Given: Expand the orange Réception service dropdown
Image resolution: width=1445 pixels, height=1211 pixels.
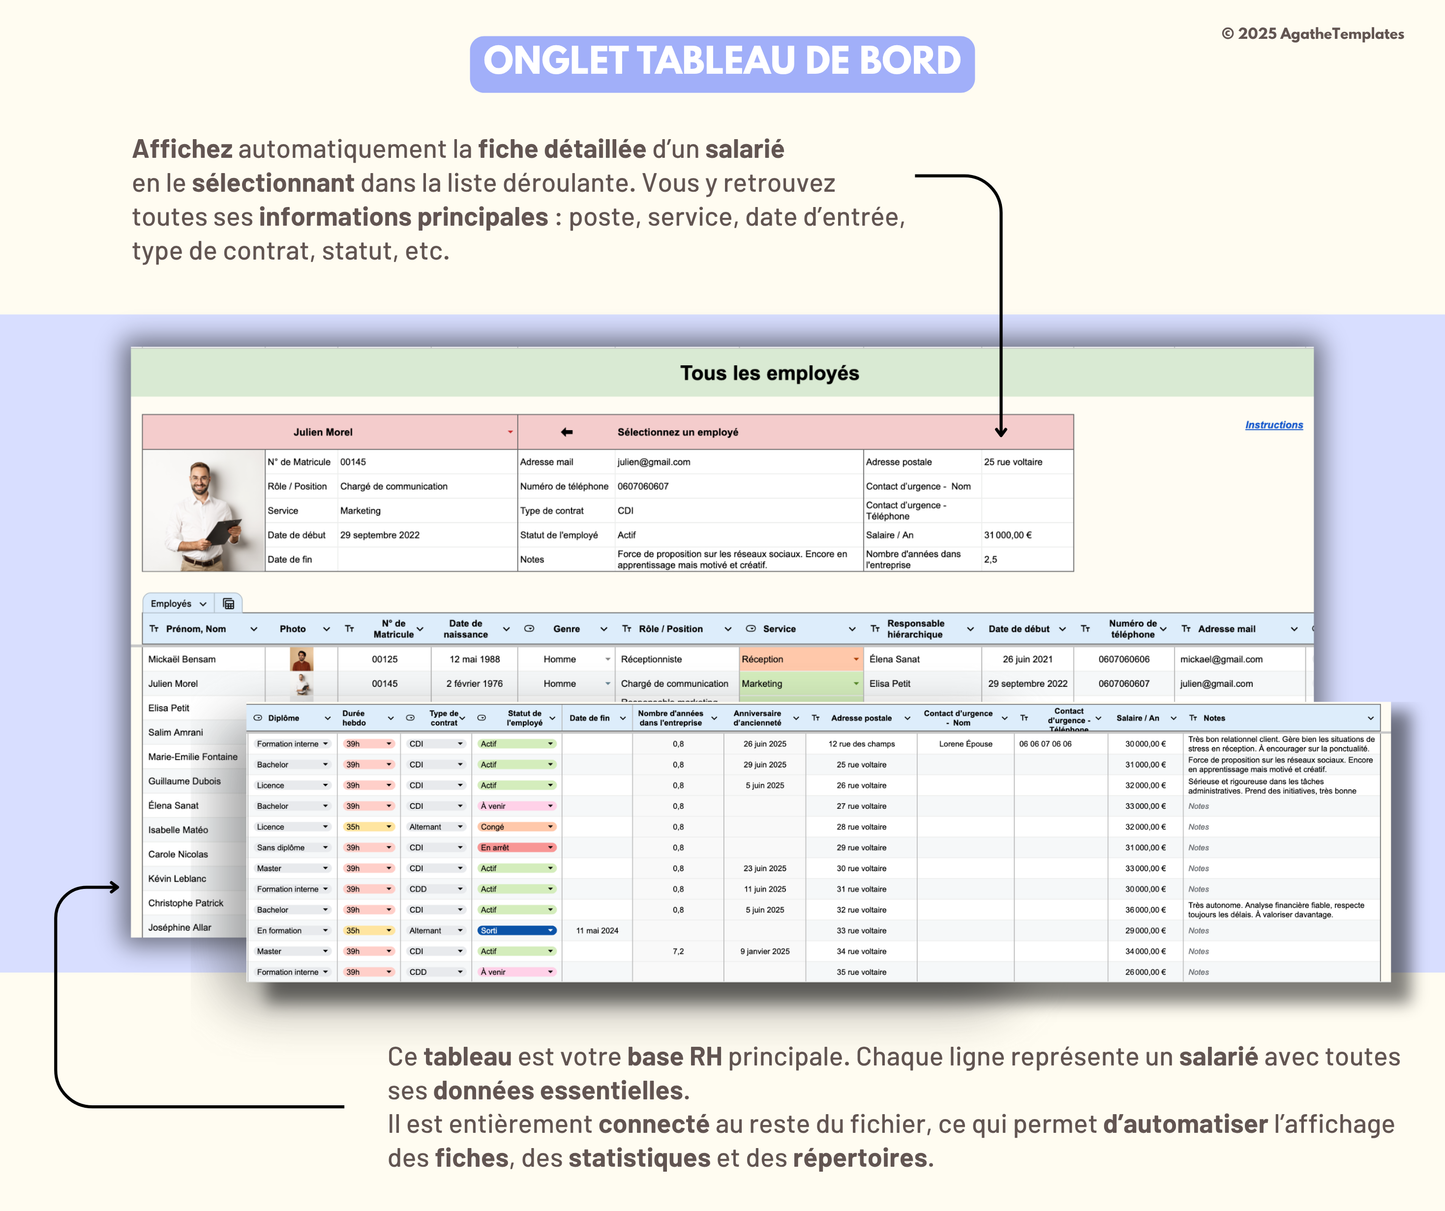Looking at the screenshot, I should coord(855,660).
